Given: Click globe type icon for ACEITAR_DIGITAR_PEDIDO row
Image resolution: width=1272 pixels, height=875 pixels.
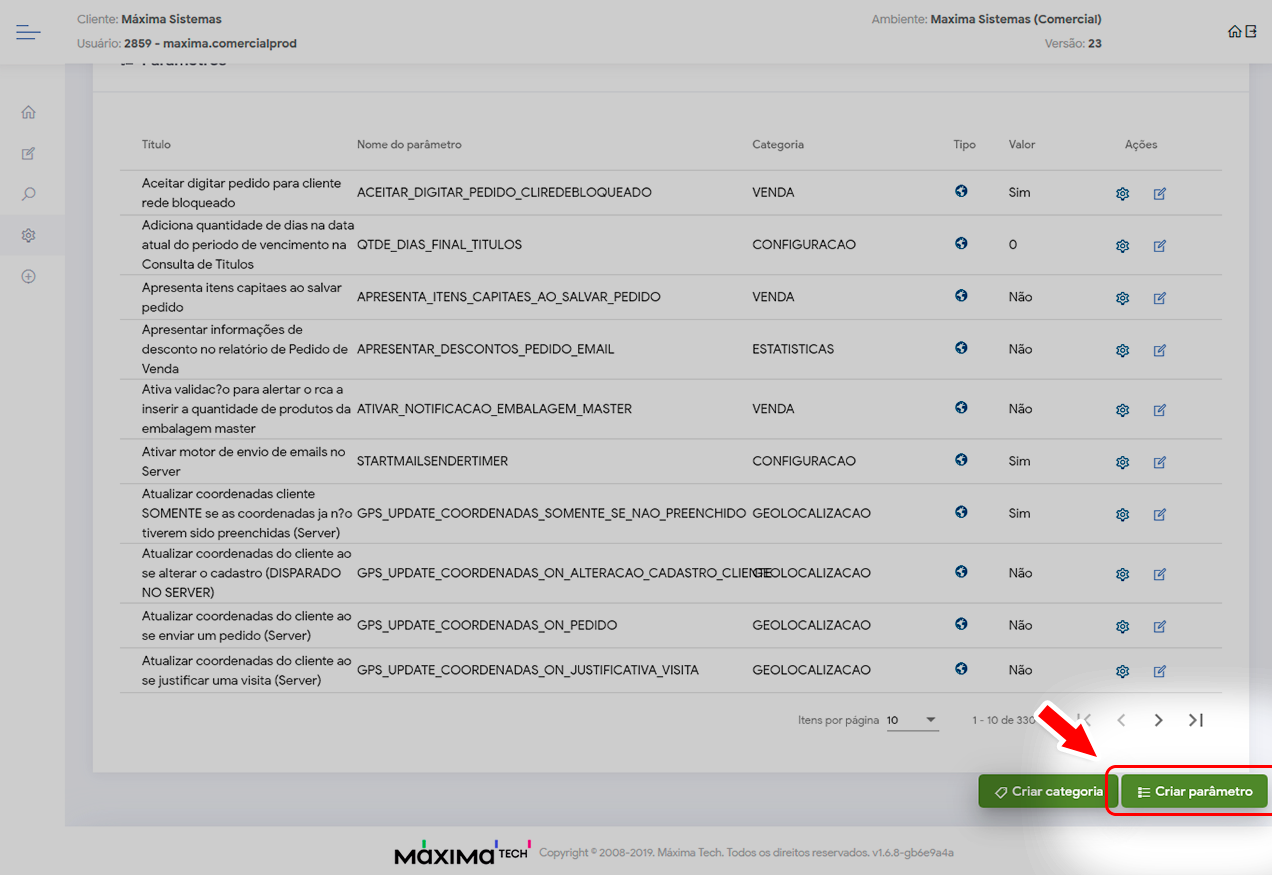Looking at the screenshot, I should [x=961, y=191].
